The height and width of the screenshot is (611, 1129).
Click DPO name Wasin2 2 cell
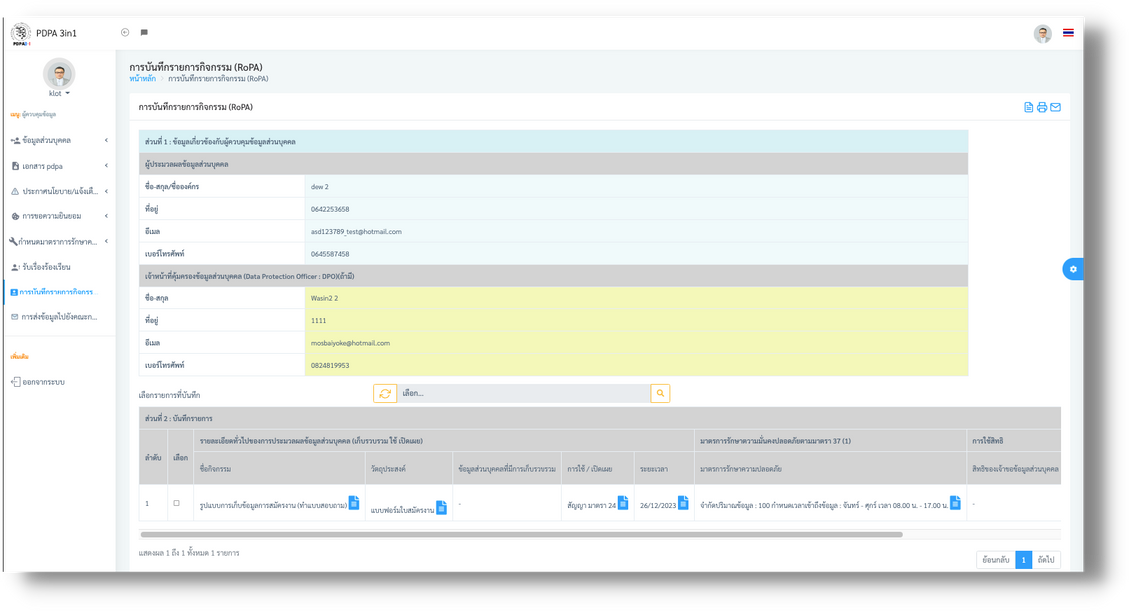tap(636, 298)
